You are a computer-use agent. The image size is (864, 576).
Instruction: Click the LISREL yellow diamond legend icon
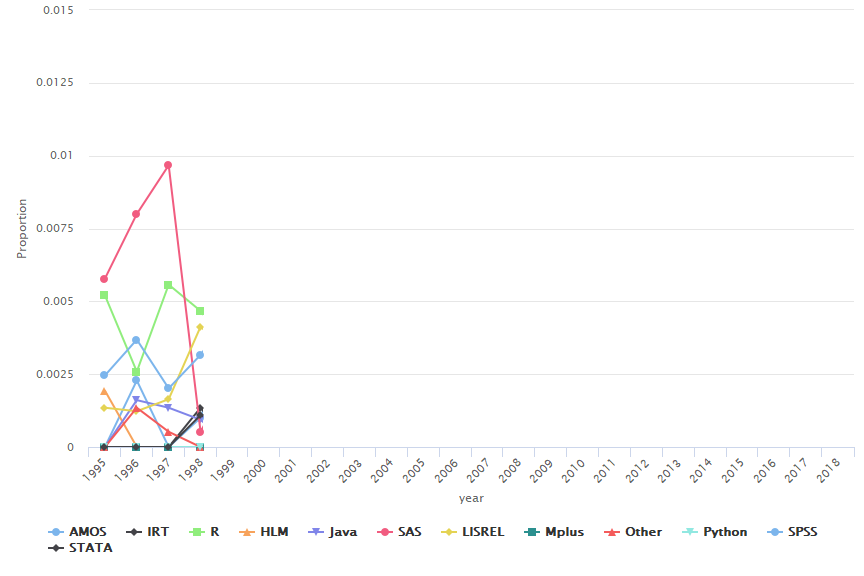(x=447, y=532)
